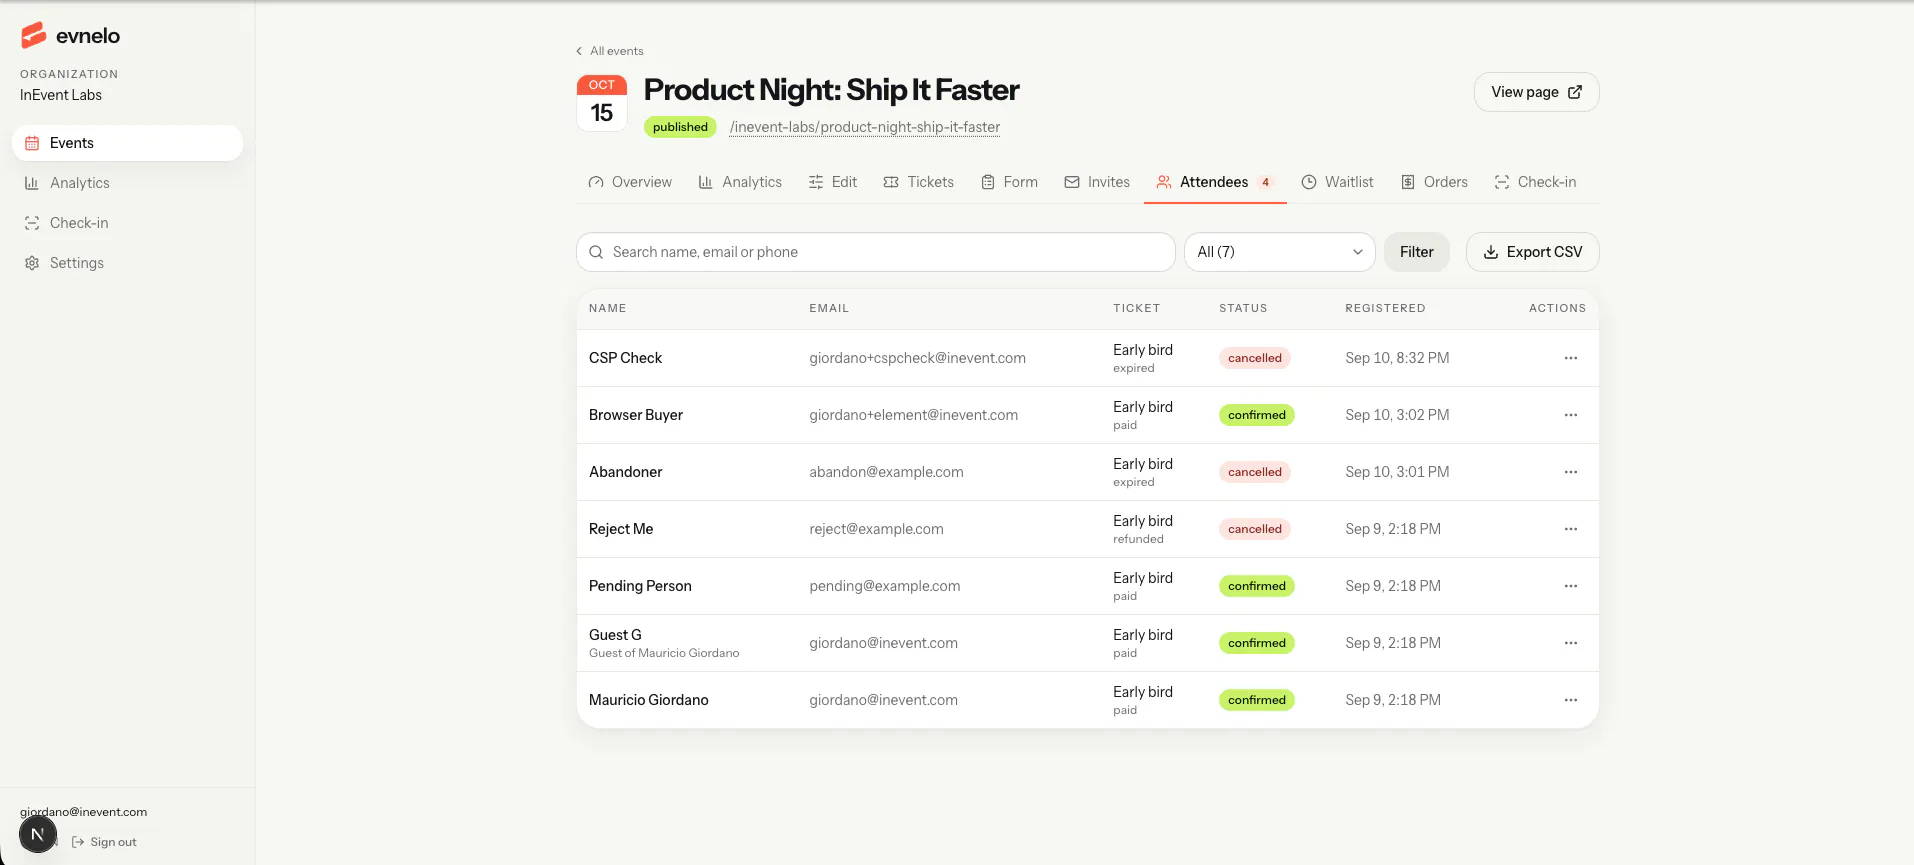Open row actions for Guest G

point(1570,643)
